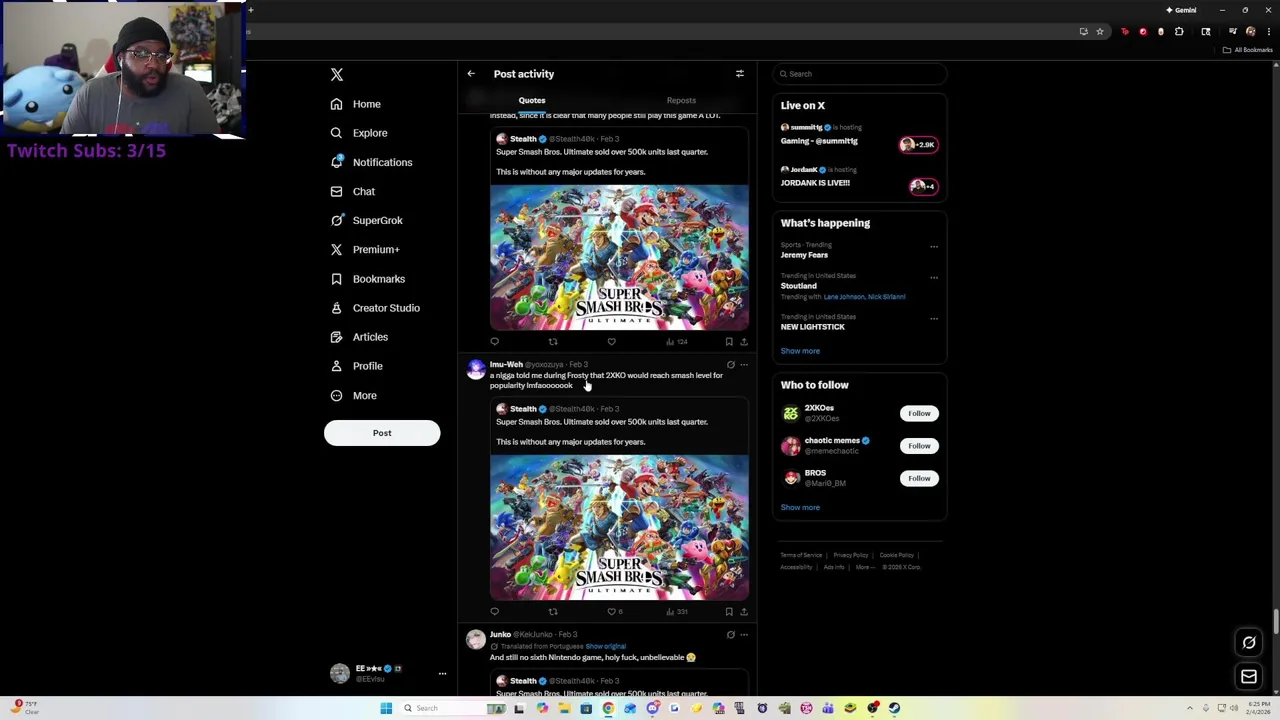Open more options for the Stoutland trend
1280x720 pixels.
(934, 278)
